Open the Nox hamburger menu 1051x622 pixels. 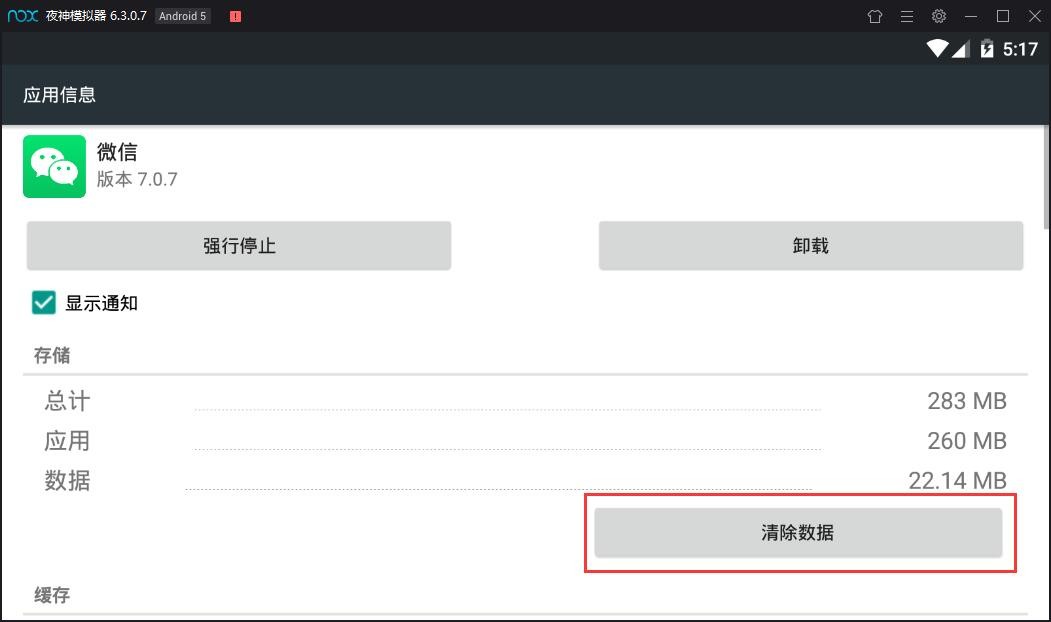pos(907,16)
